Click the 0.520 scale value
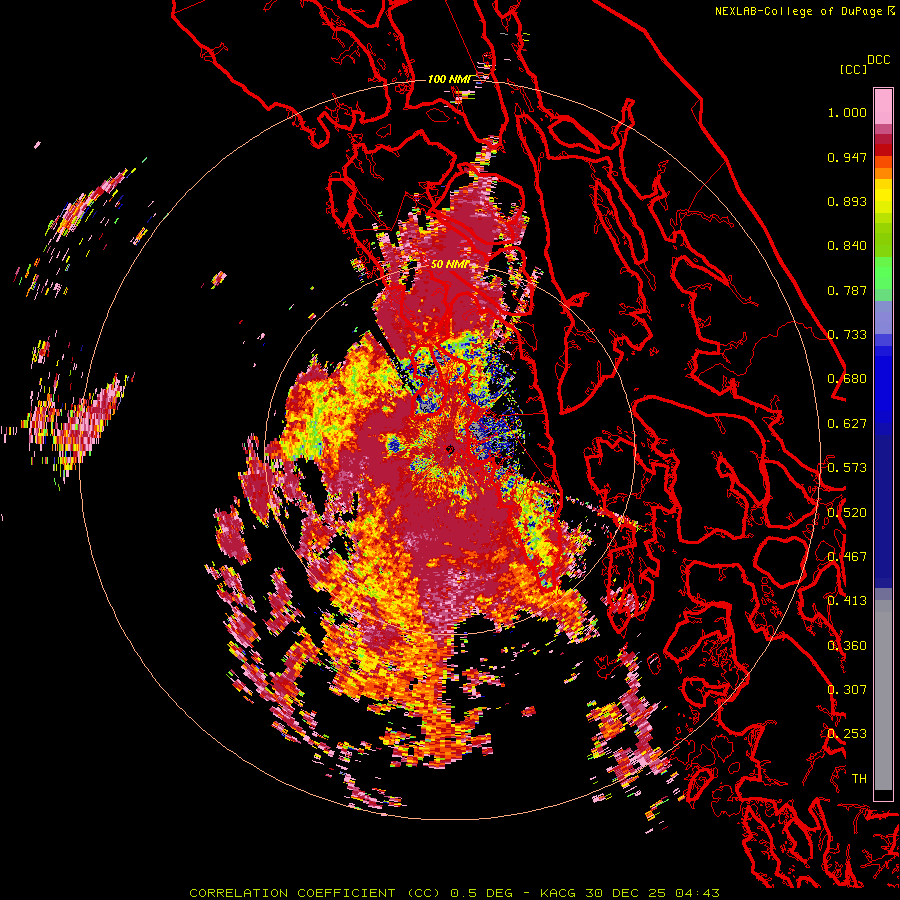This screenshot has width=900, height=900. point(847,513)
